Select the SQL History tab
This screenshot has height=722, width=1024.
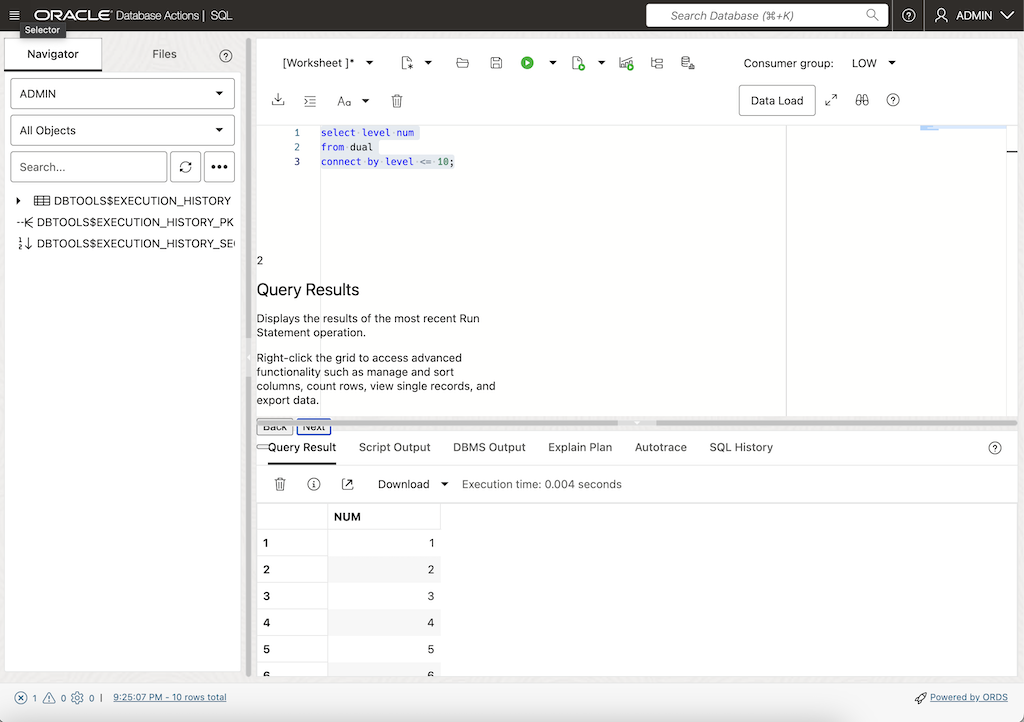click(741, 447)
